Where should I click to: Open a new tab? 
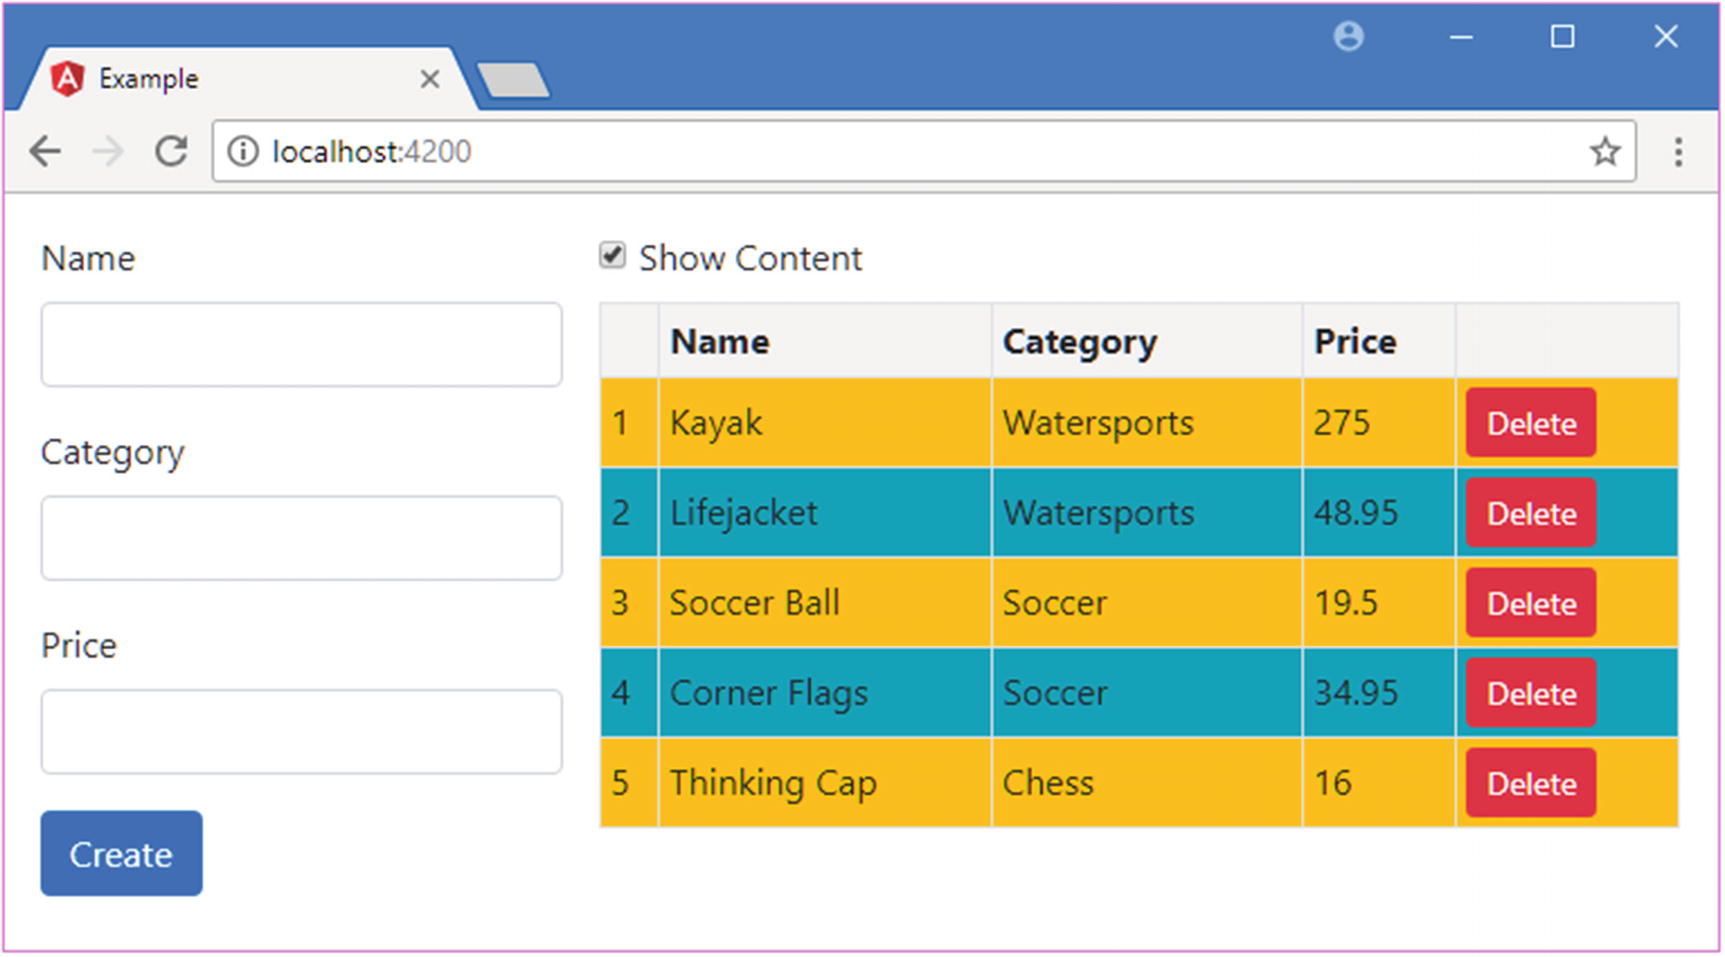(x=513, y=80)
